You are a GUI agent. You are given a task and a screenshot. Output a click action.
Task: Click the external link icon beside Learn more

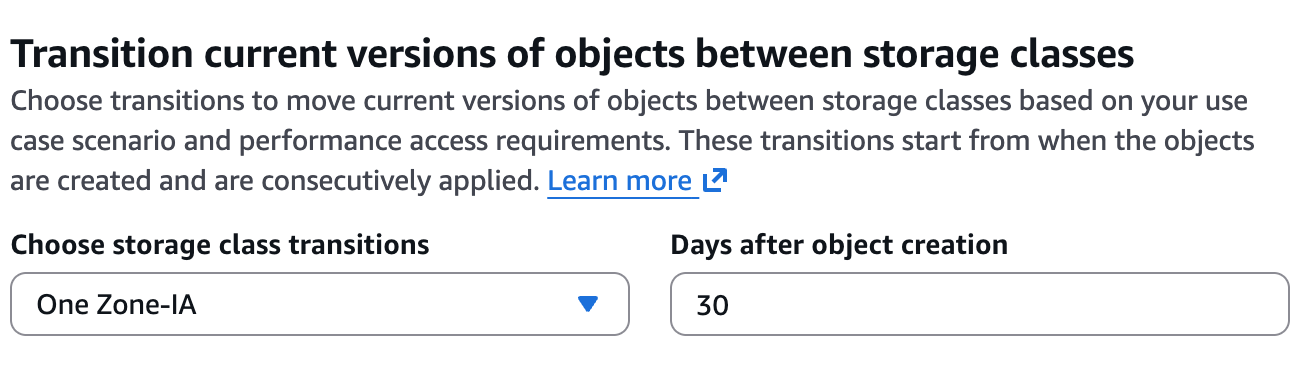(x=714, y=181)
